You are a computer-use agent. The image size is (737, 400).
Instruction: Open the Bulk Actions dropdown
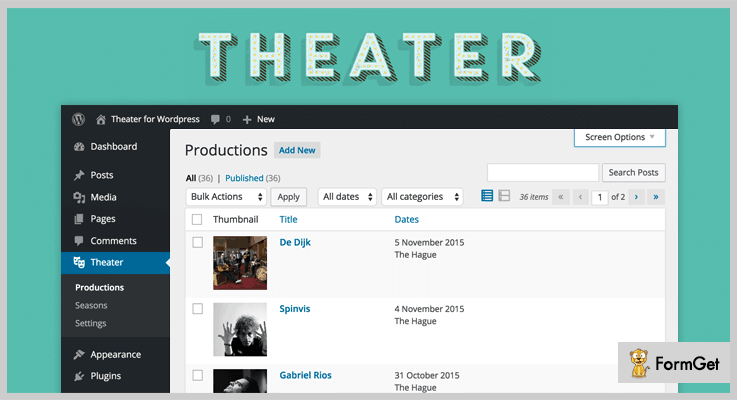(x=226, y=197)
